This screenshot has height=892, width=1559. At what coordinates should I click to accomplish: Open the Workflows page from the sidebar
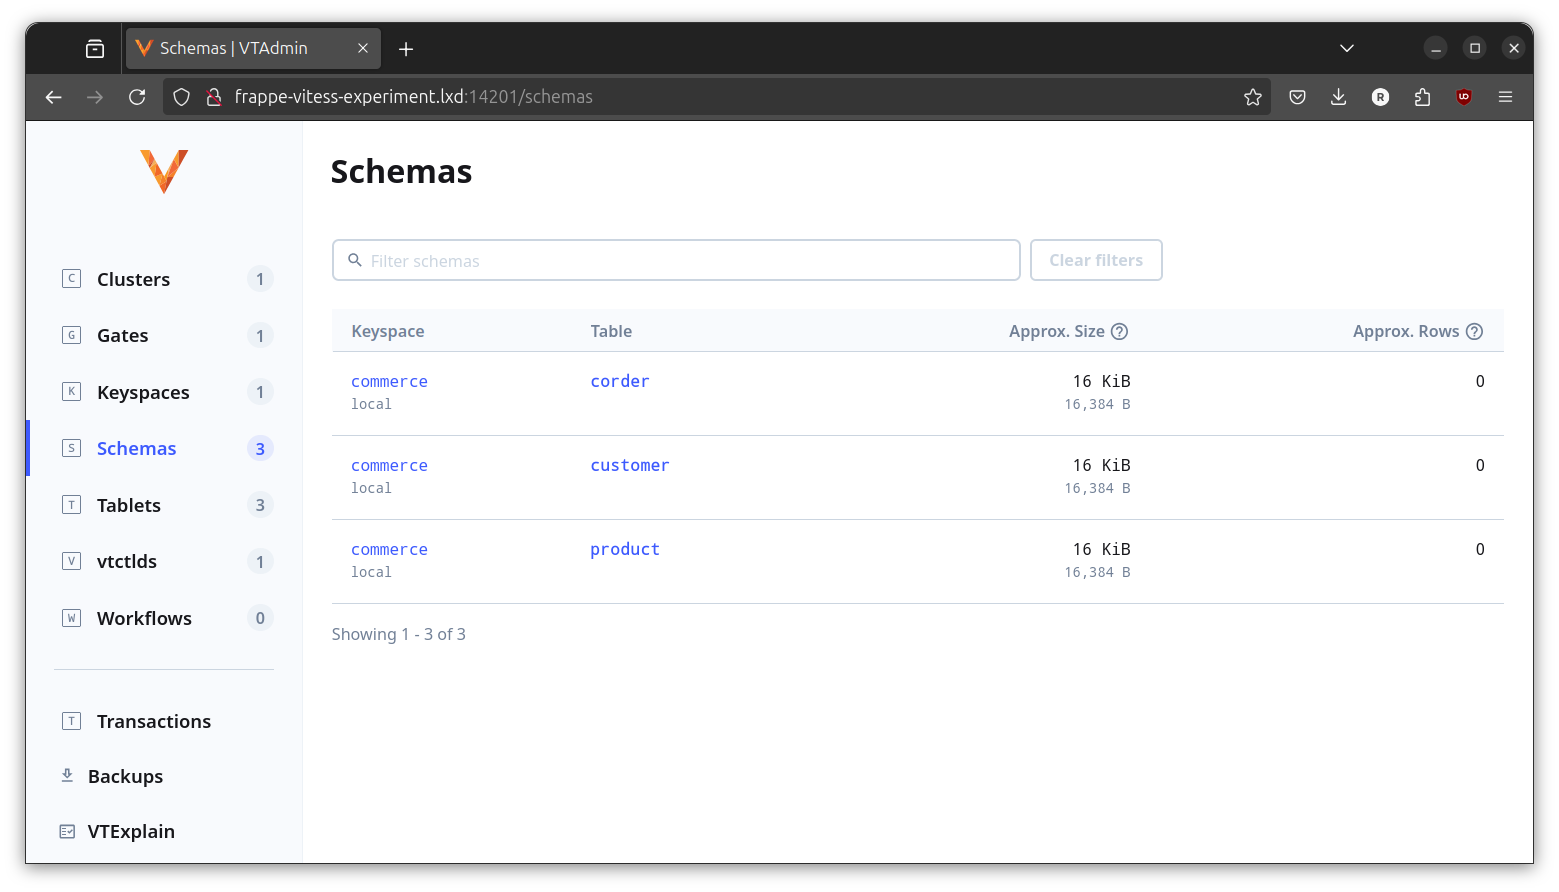pyautogui.click(x=144, y=618)
